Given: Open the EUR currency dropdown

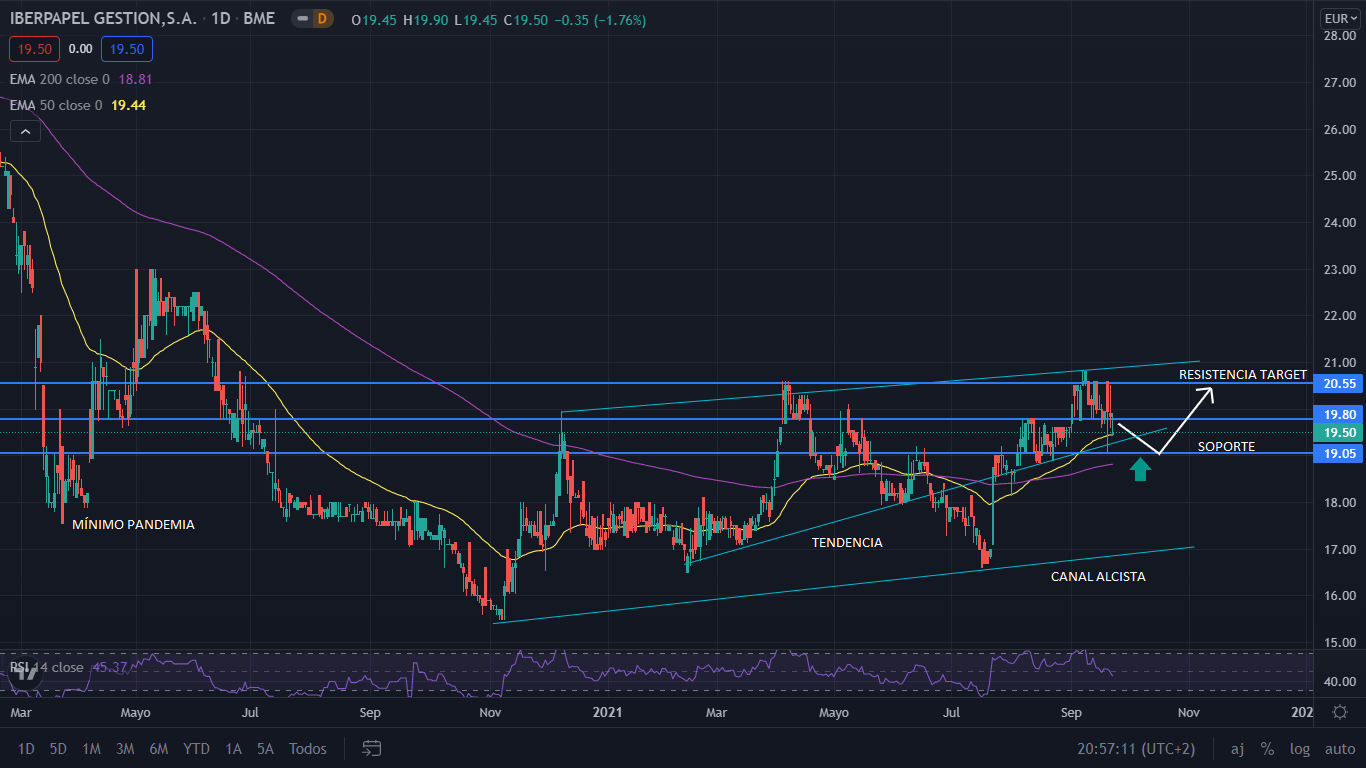Looking at the screenshot, I should pos(1338,18).
